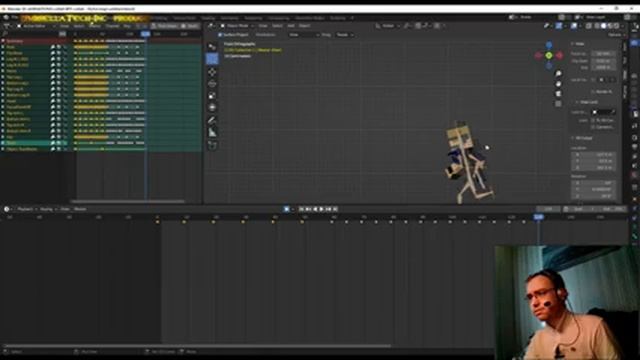The height and width of the screenshot is (360, 640).
Task: Select the Move tool
Action: [212, 72]
